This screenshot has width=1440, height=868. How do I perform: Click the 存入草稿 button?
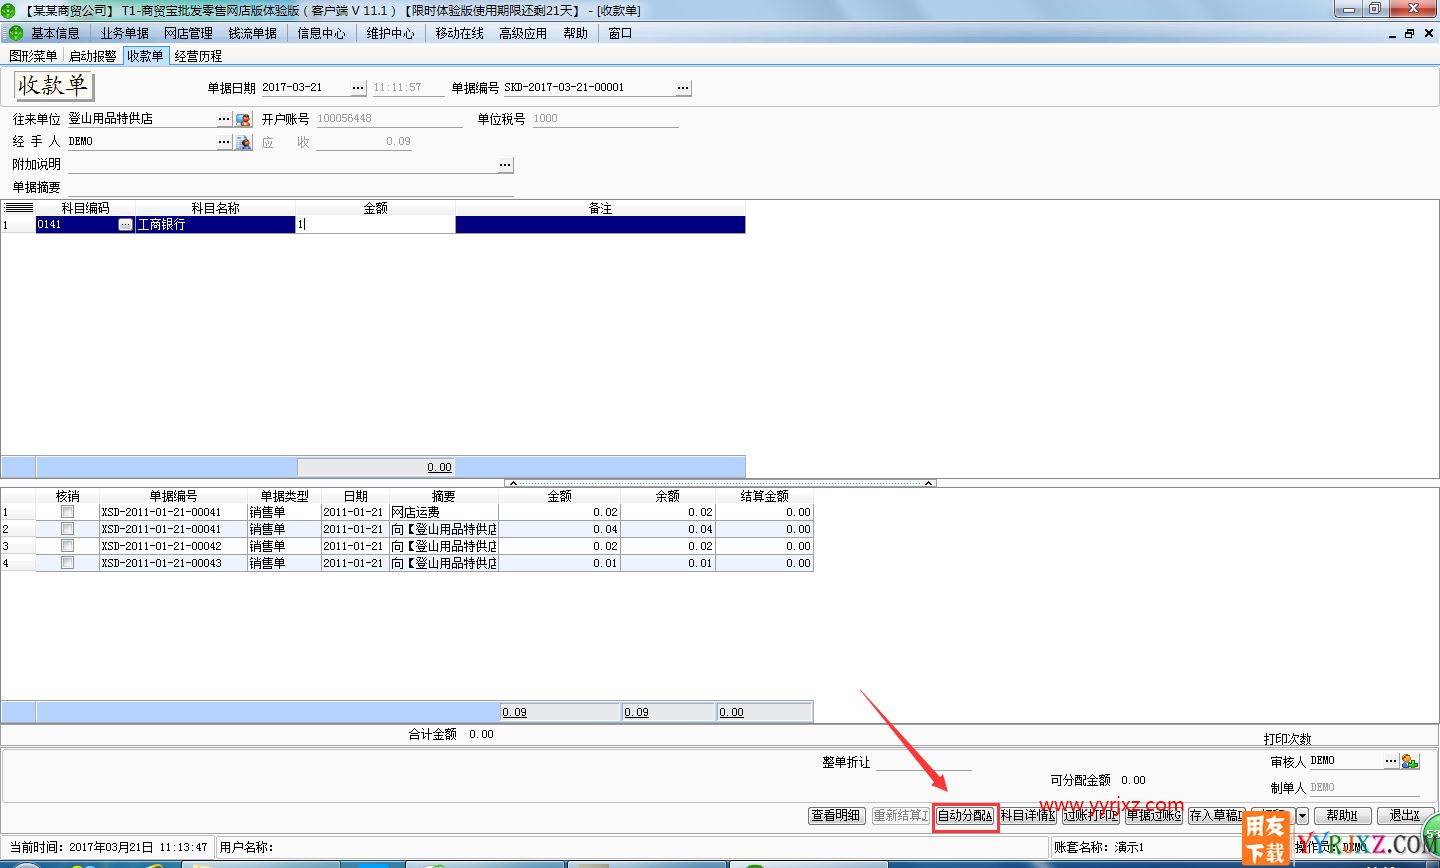[x=1216, y=816]
